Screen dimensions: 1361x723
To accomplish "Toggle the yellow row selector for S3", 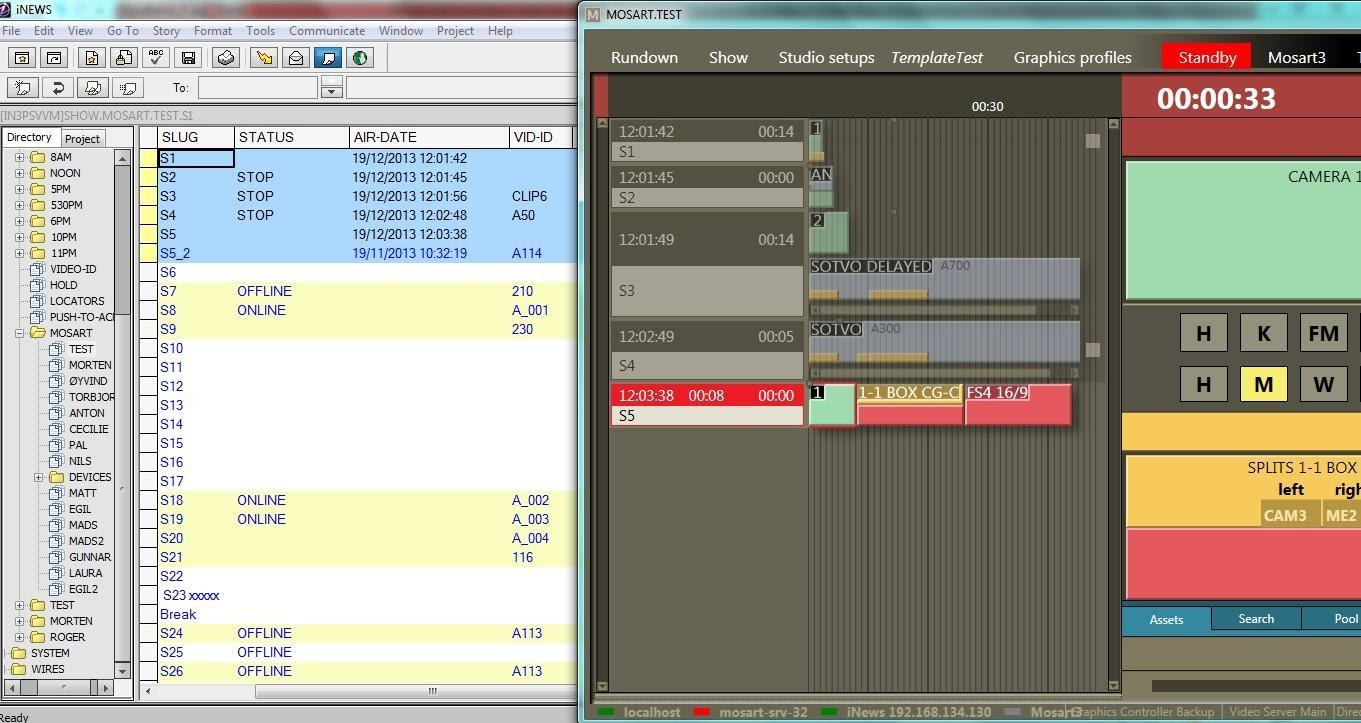I will point(148,196).
